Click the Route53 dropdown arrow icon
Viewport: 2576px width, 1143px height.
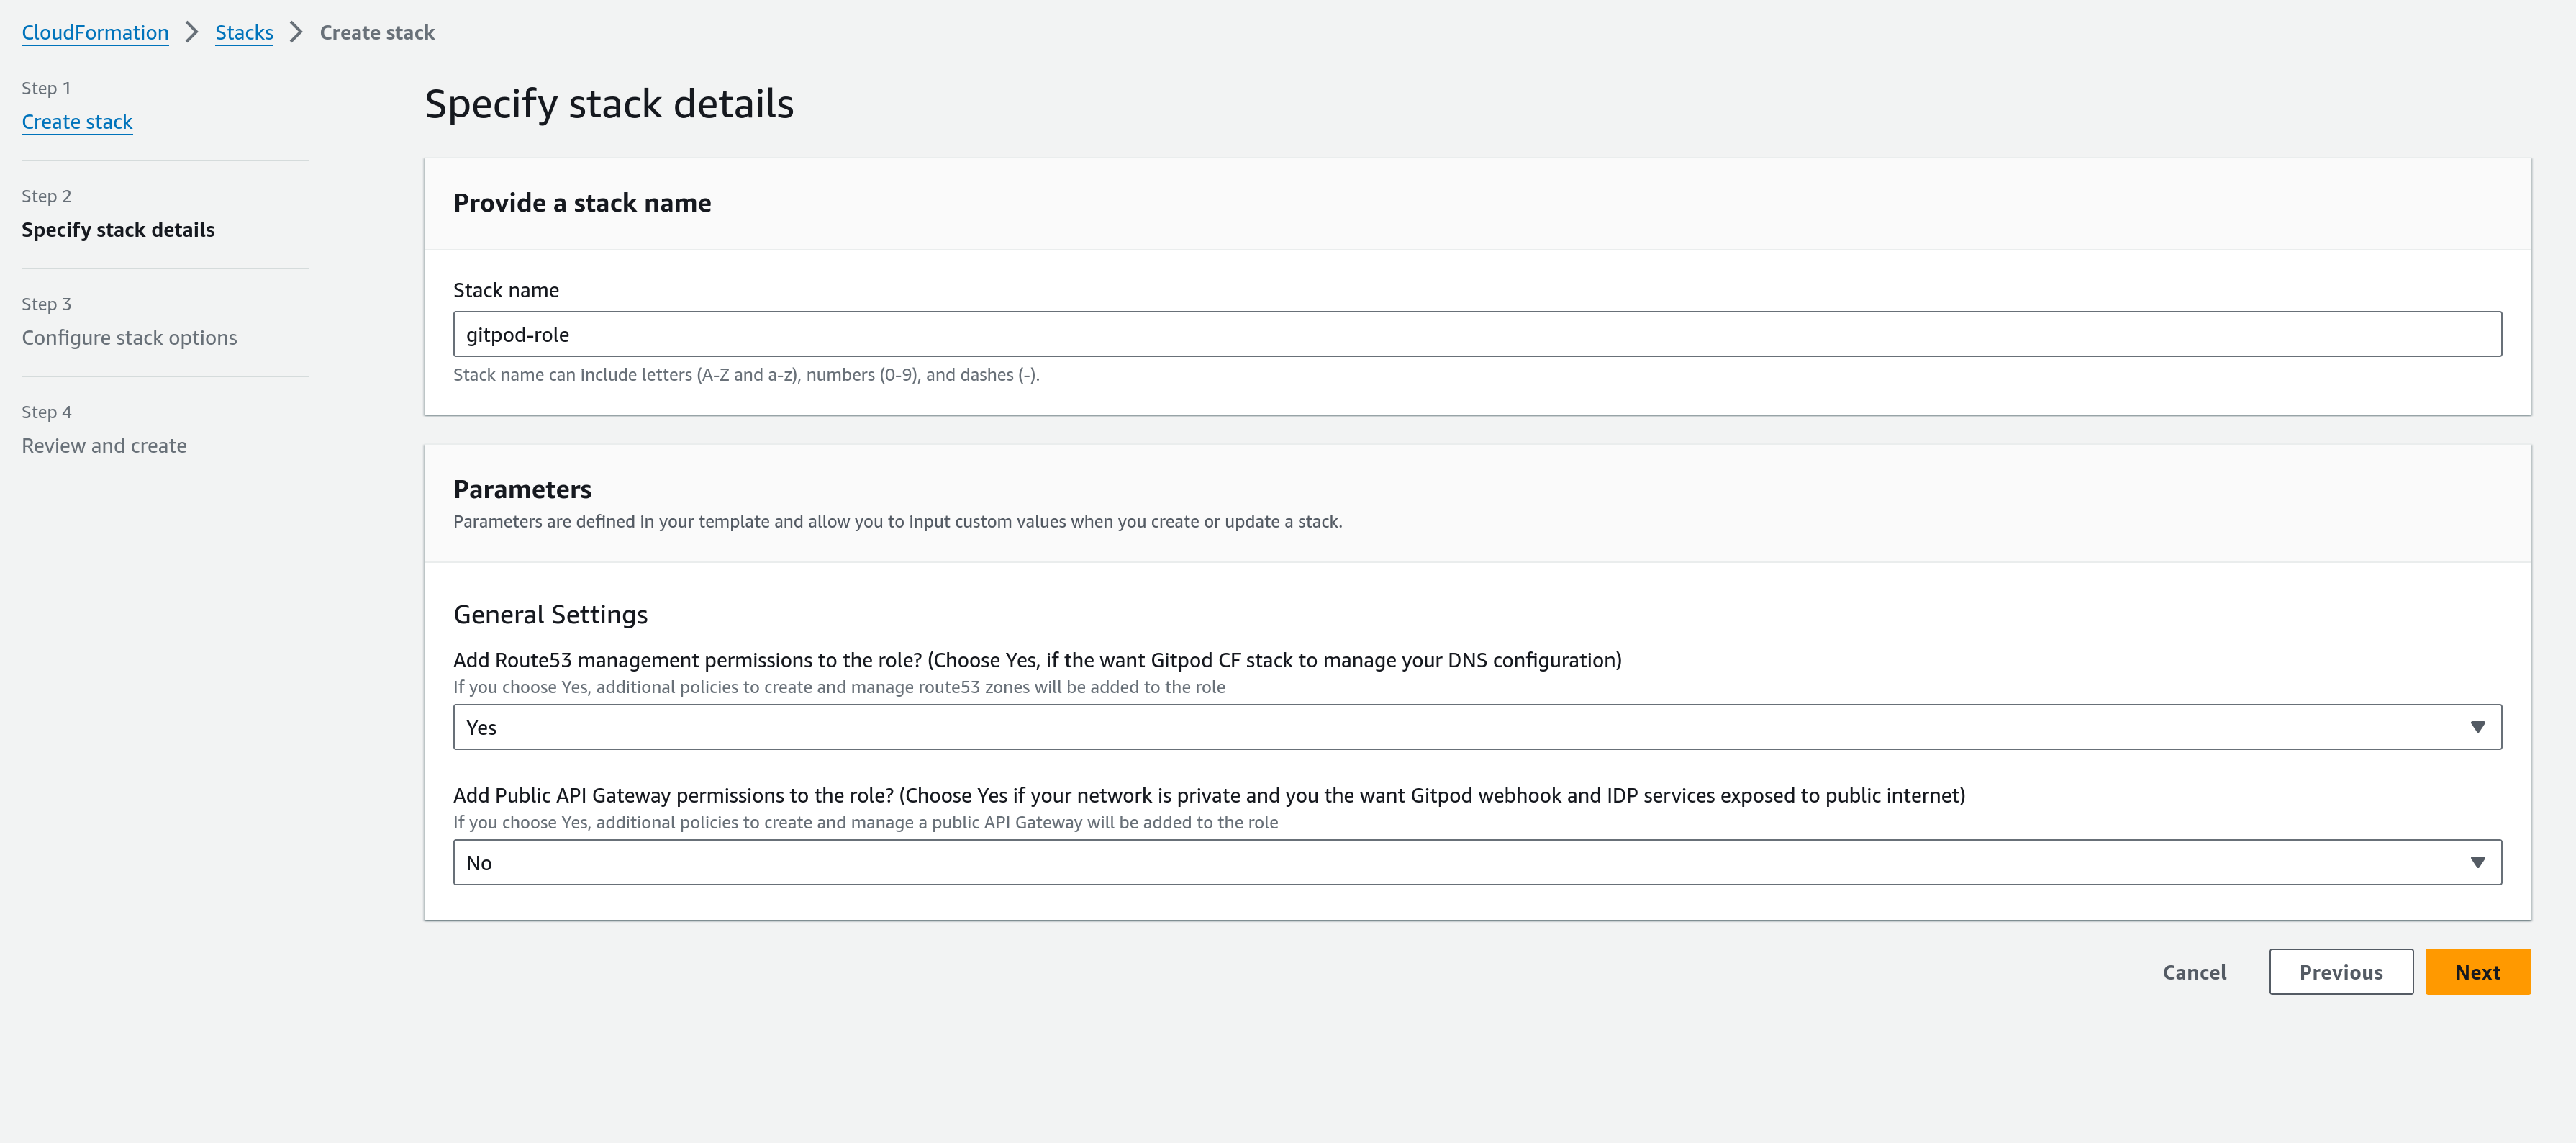2477,727
